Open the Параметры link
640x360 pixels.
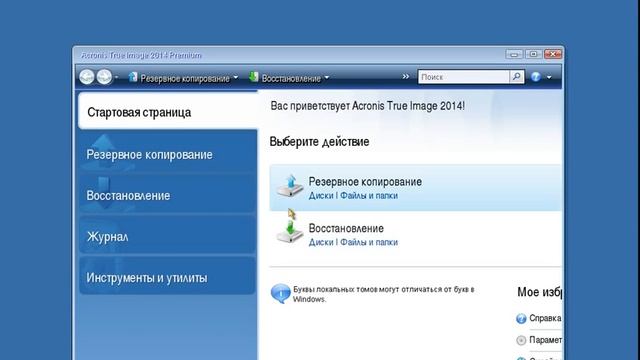click(x=546, y=340)
